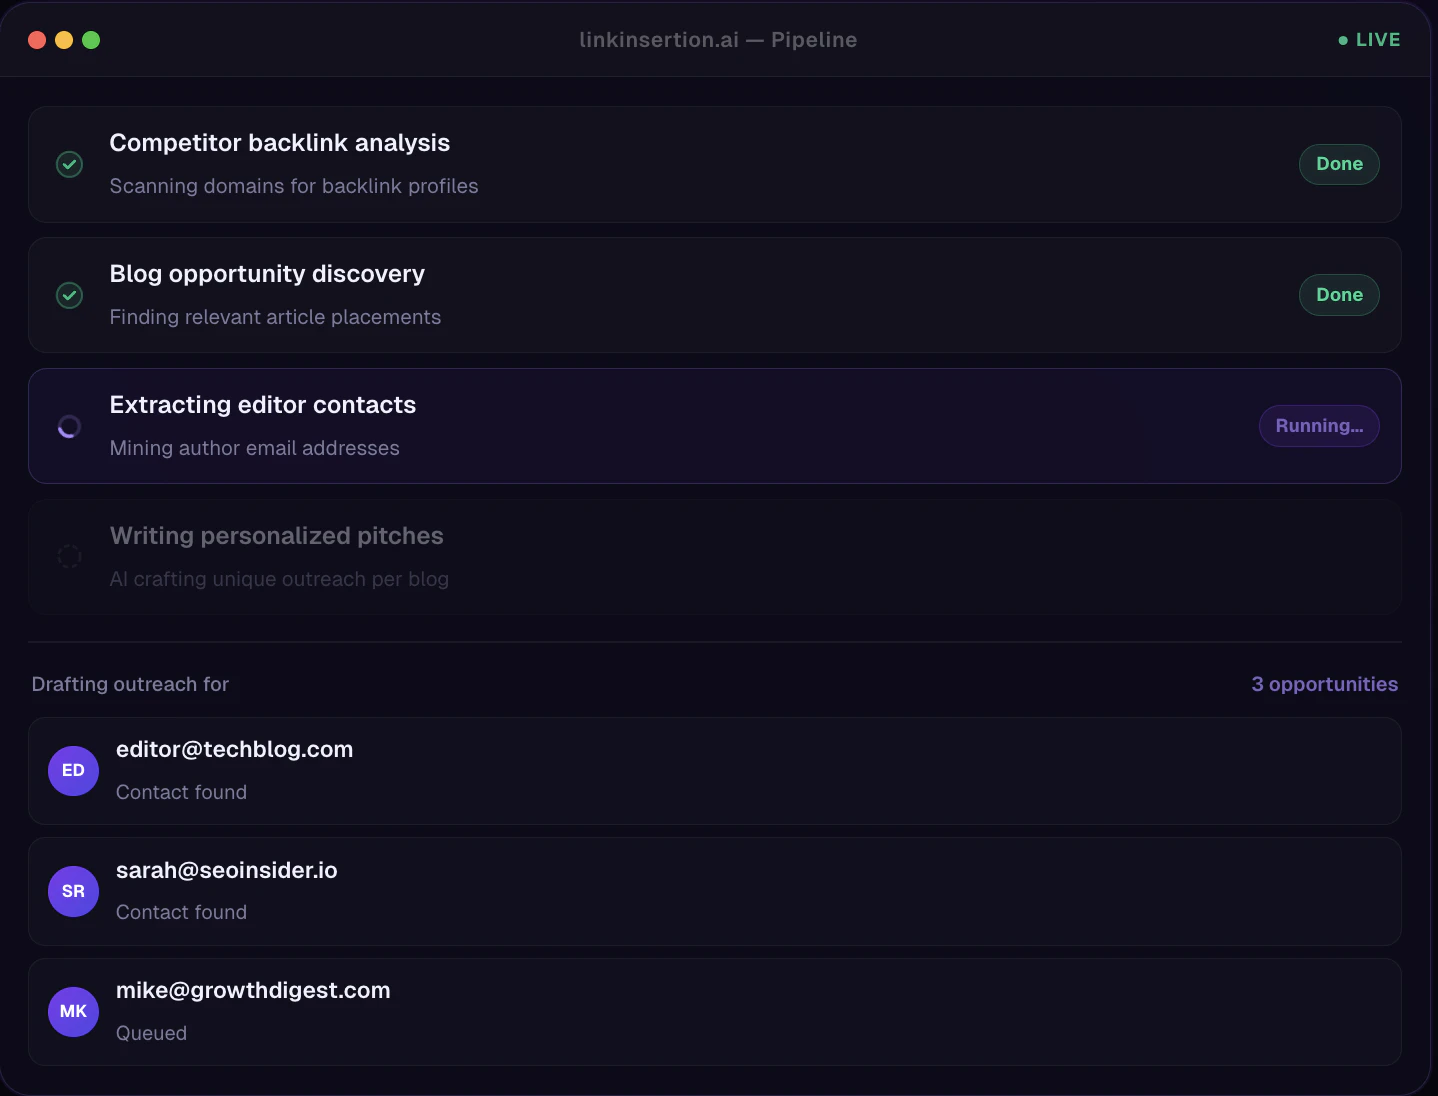Click the SR avatar for sarah@seoinsider.io
The image size is (1438, 1096).
pyautogui.click(x=73, y=891)
